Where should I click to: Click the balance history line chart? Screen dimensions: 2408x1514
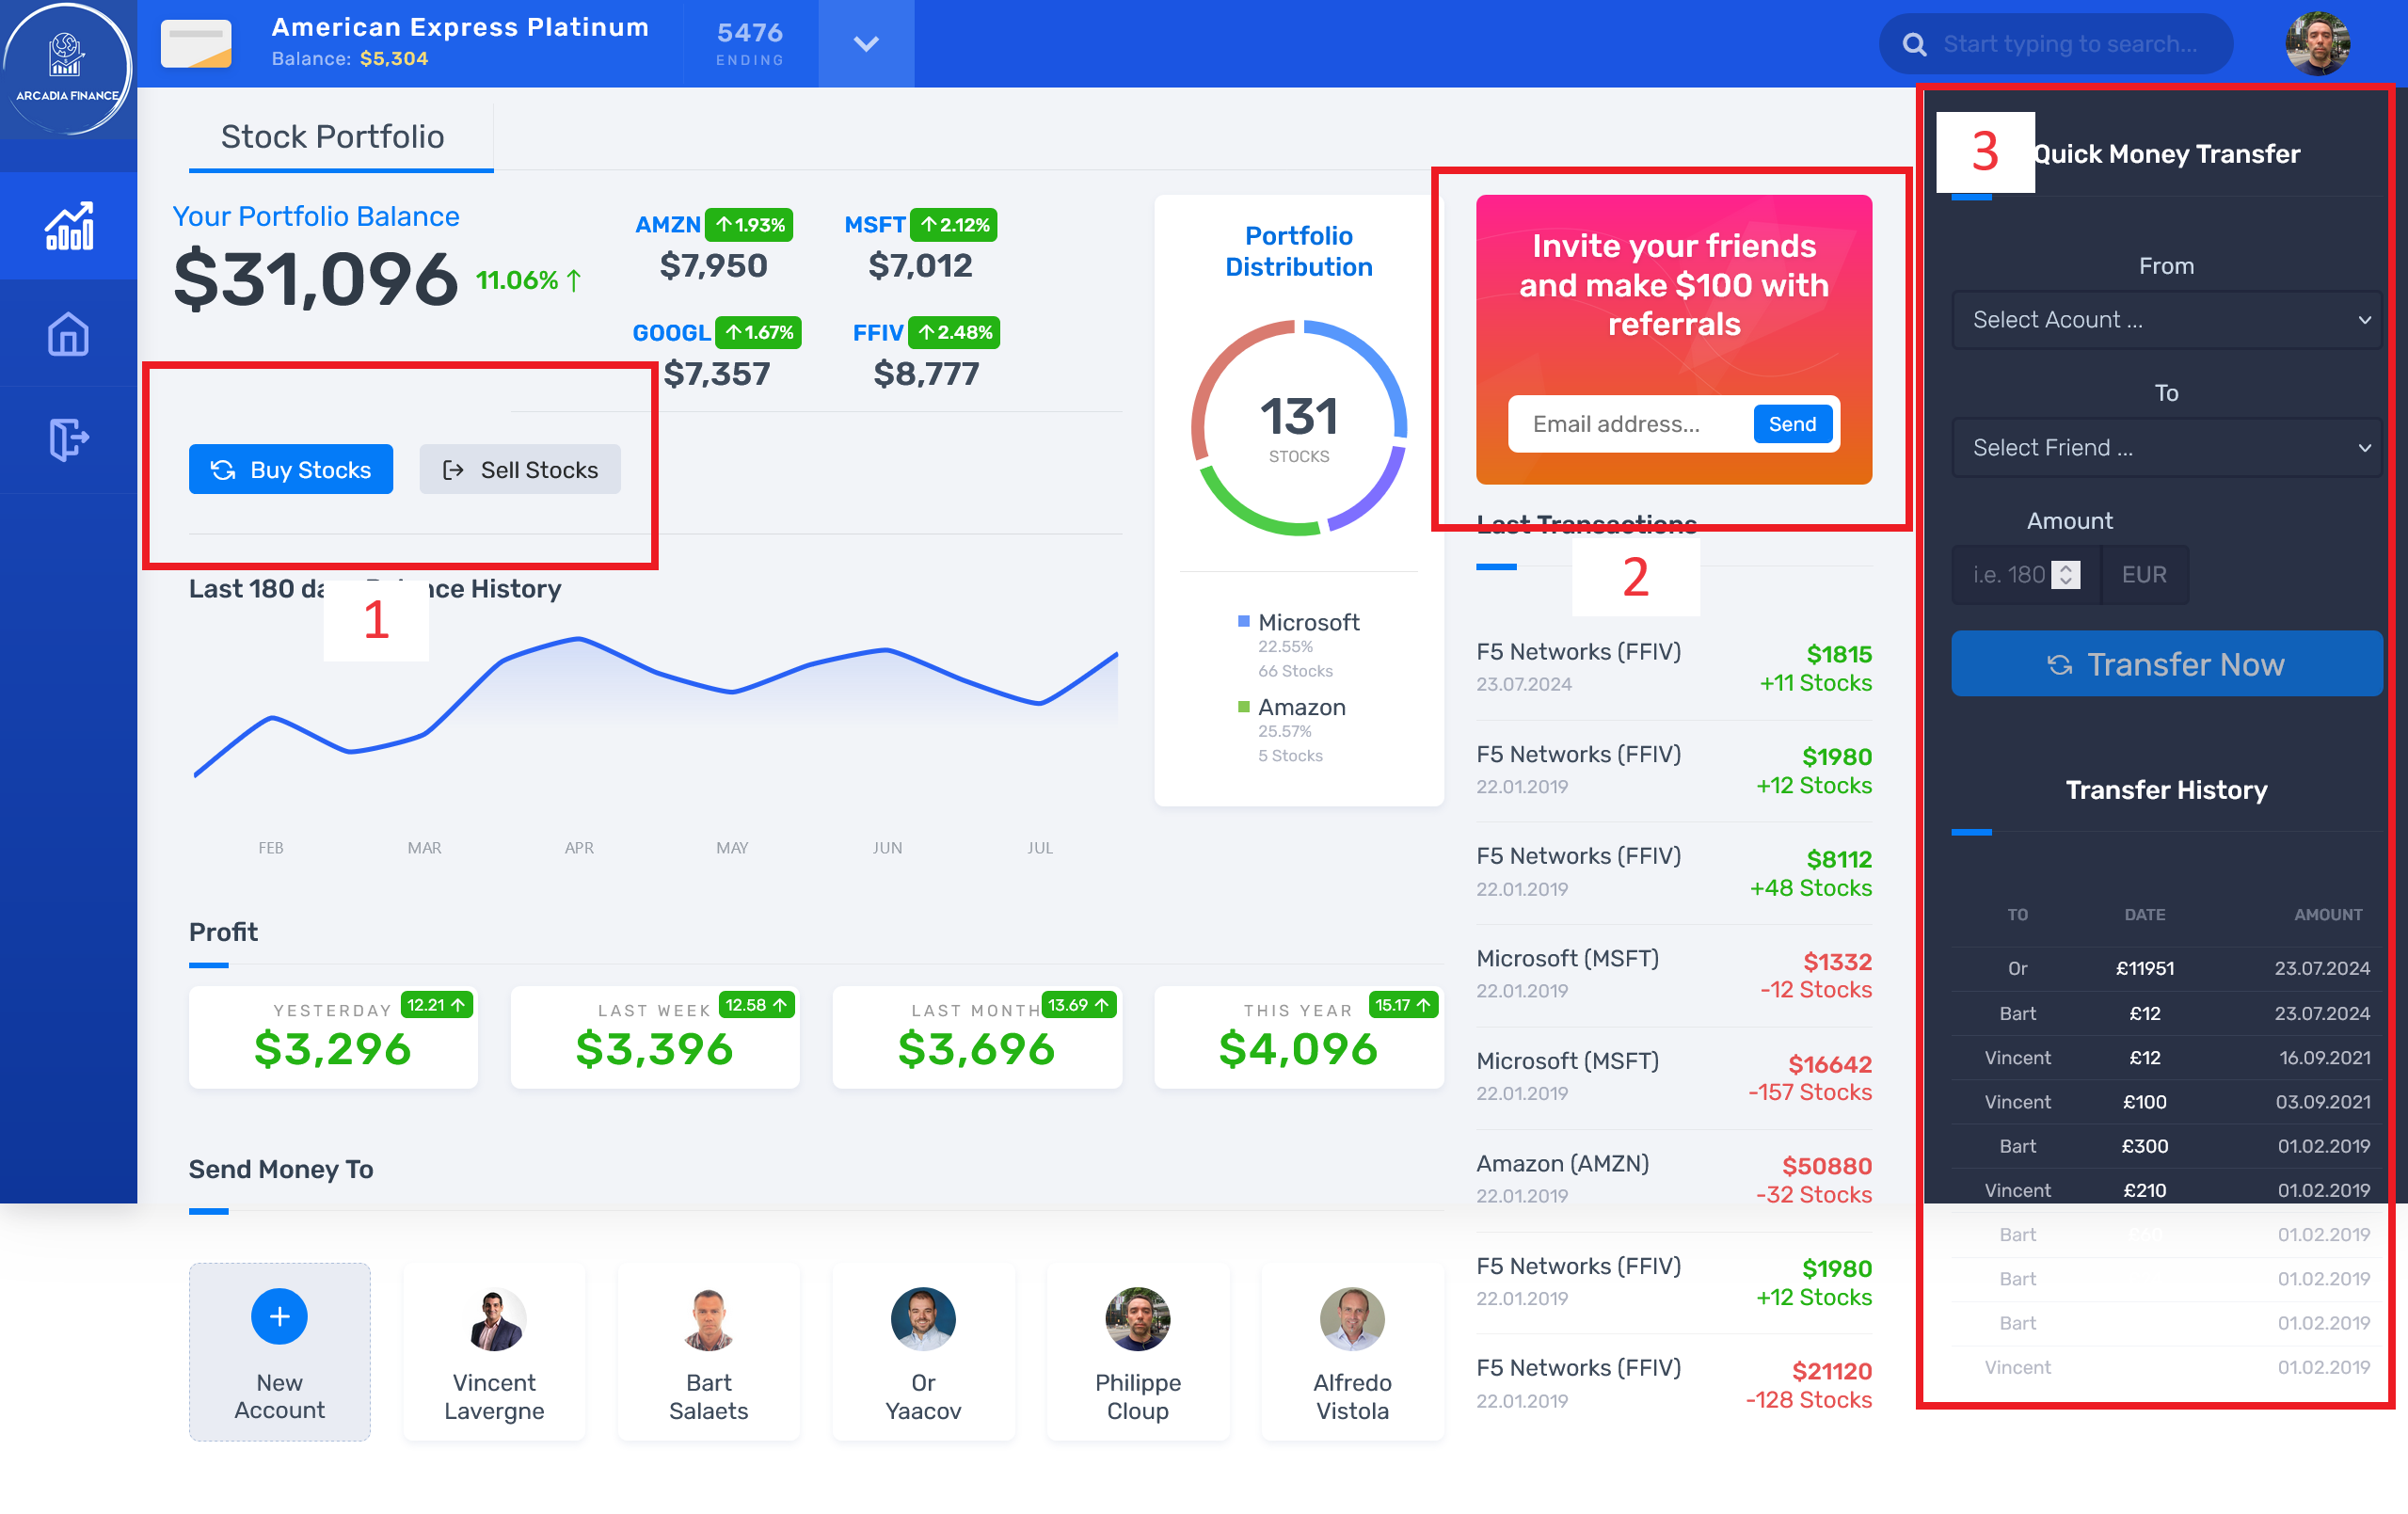pyautogui.click(x=656, y=706)
